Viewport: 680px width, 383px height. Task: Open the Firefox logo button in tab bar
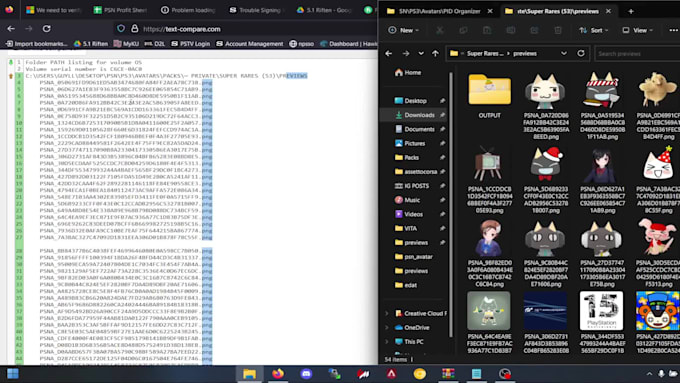click(x=9, y=10)
